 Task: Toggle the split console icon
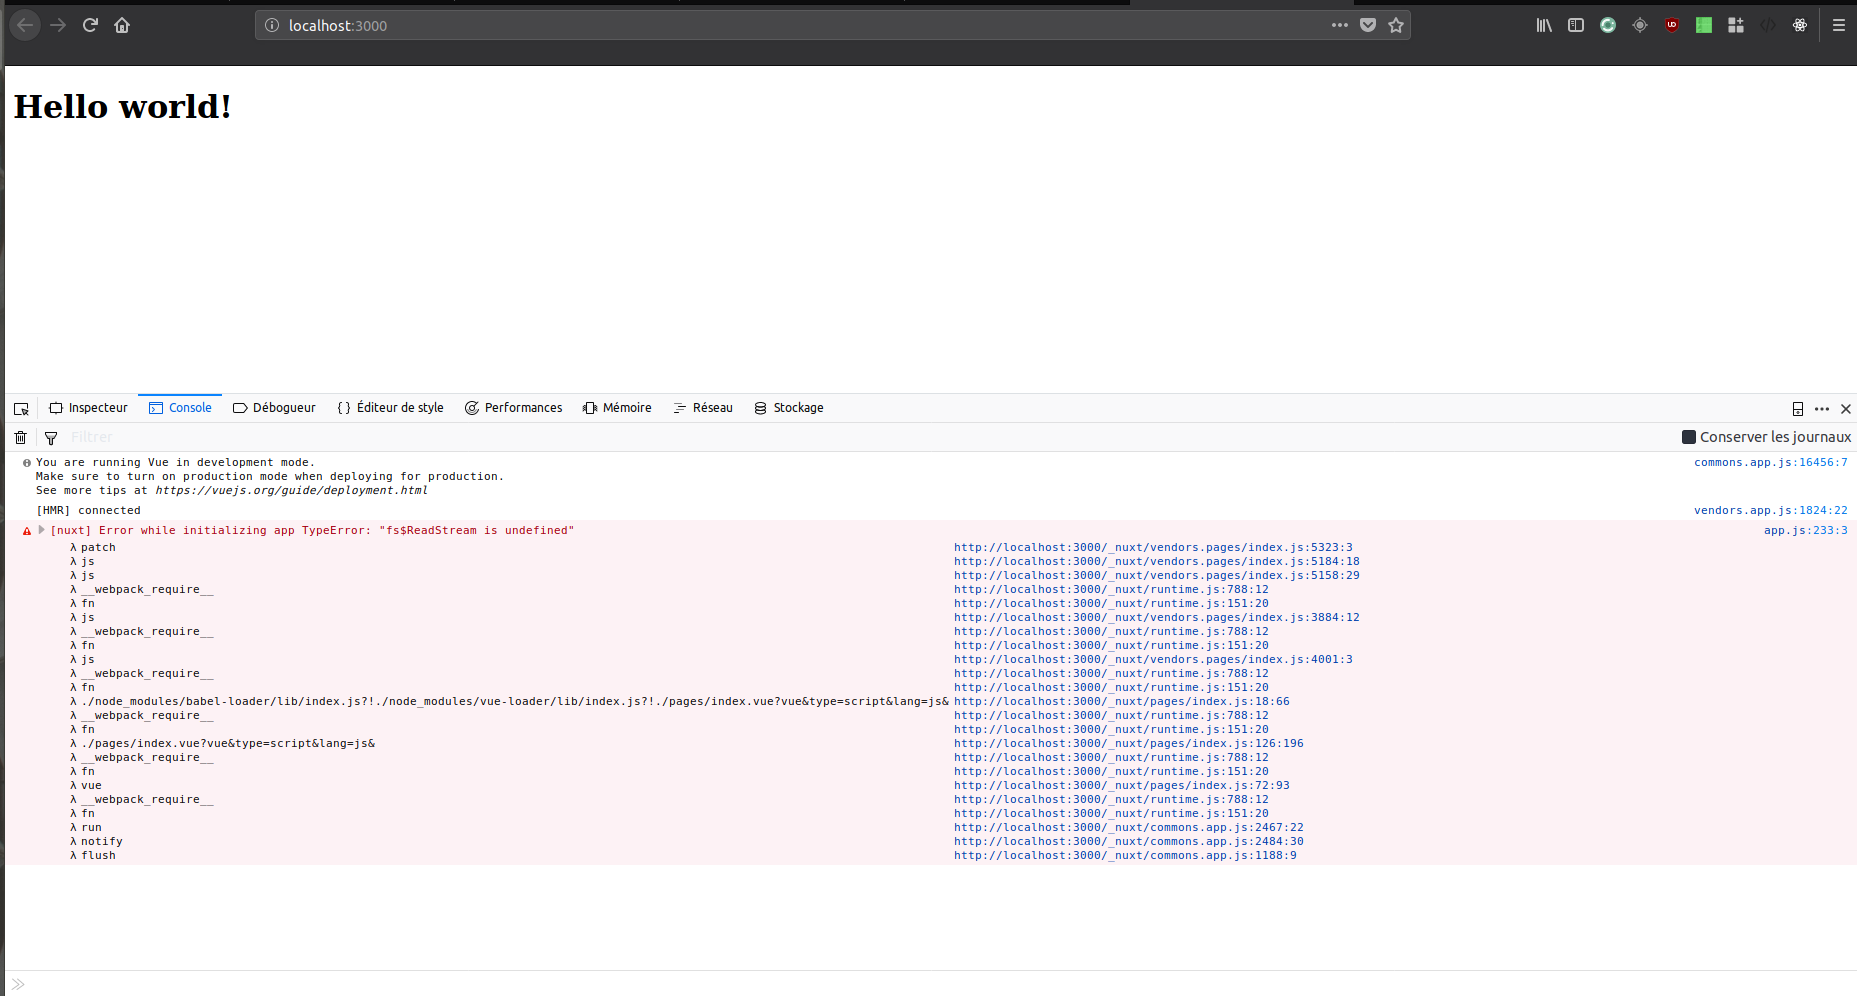point(1799,408)
